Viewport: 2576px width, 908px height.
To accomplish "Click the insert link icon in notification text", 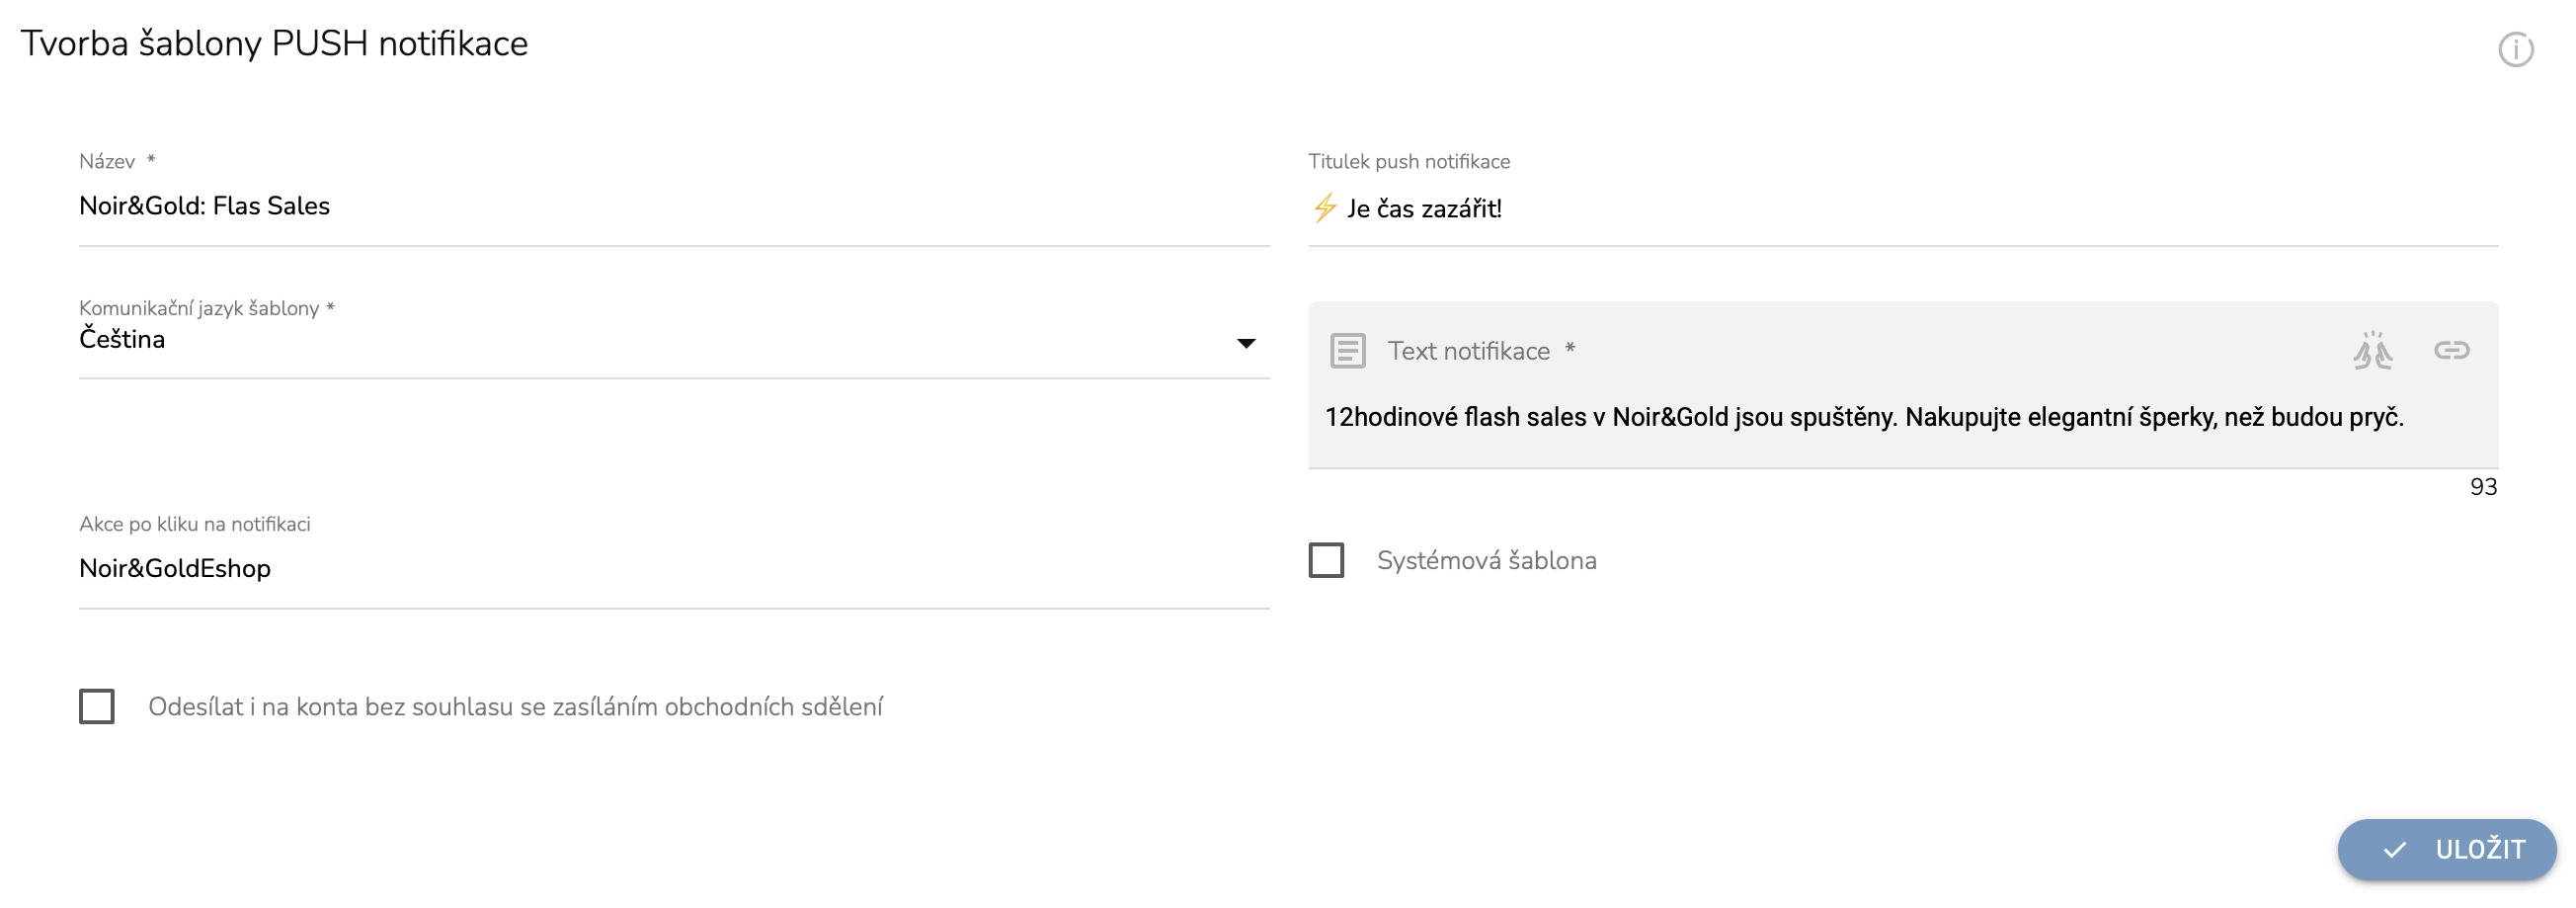I will tap(2451, 350).
